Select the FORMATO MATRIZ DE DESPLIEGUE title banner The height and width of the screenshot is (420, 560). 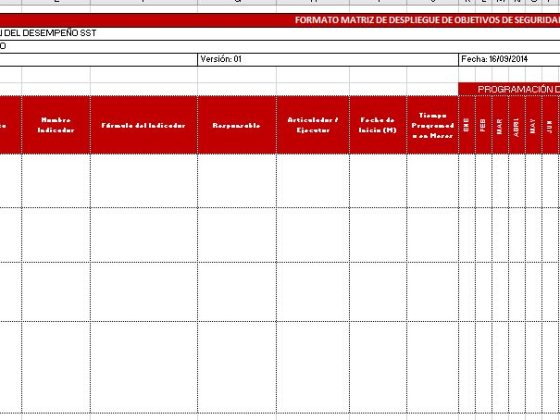pyautogui.click(x=280, y=20)
